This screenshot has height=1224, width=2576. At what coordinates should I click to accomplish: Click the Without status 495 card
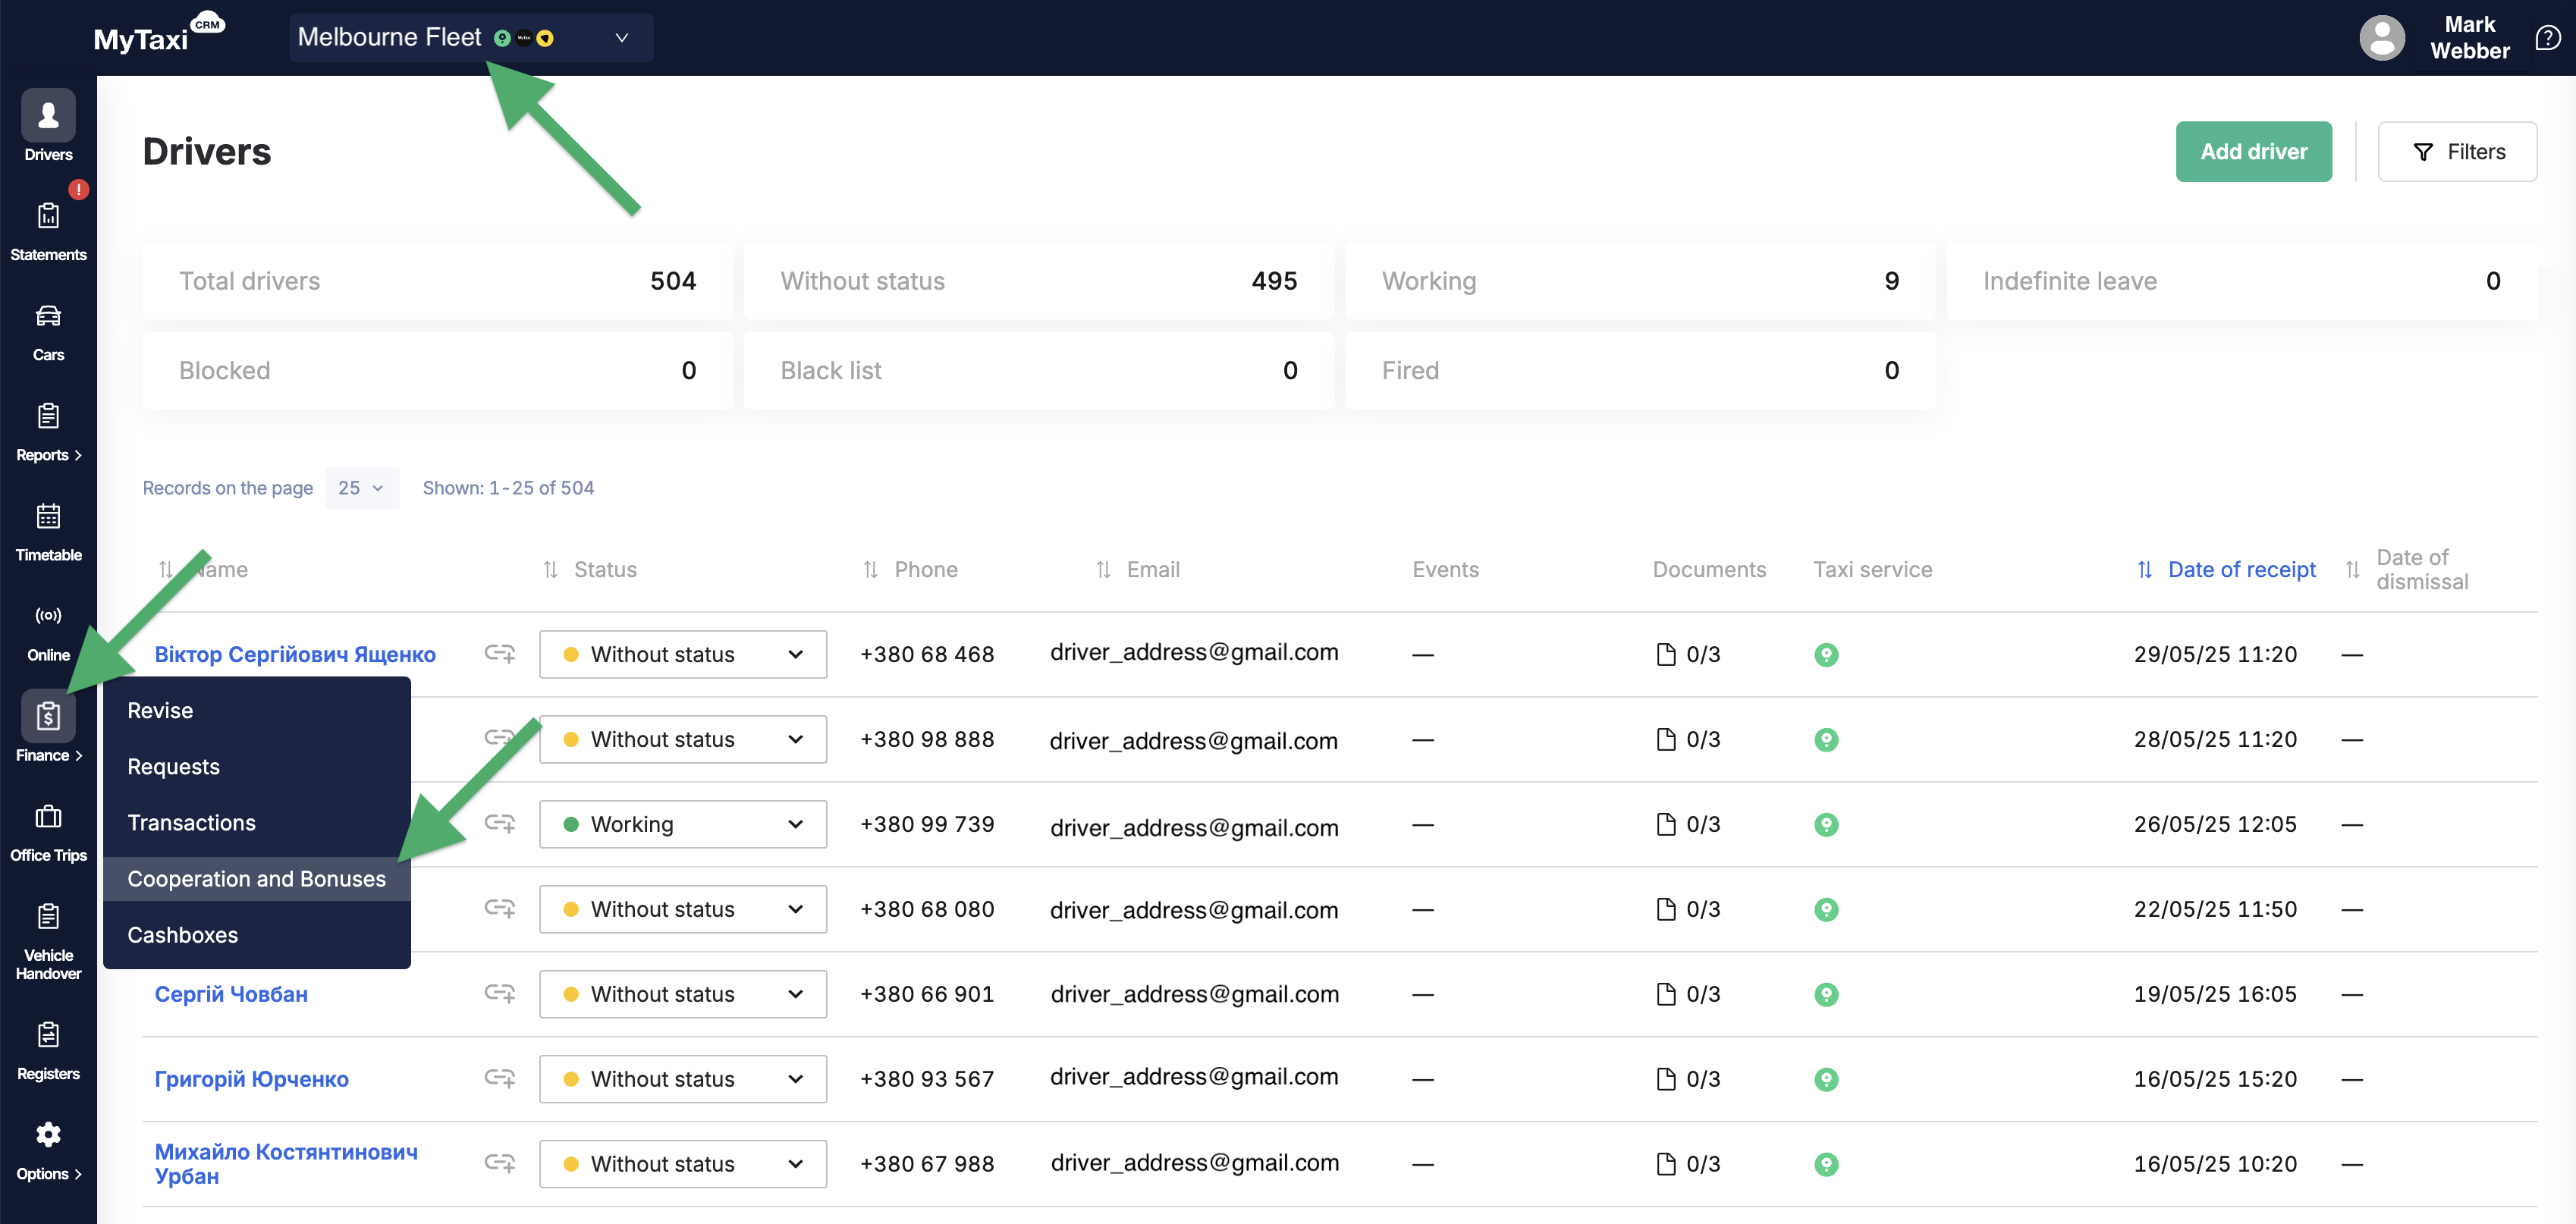coord(1038,281)
